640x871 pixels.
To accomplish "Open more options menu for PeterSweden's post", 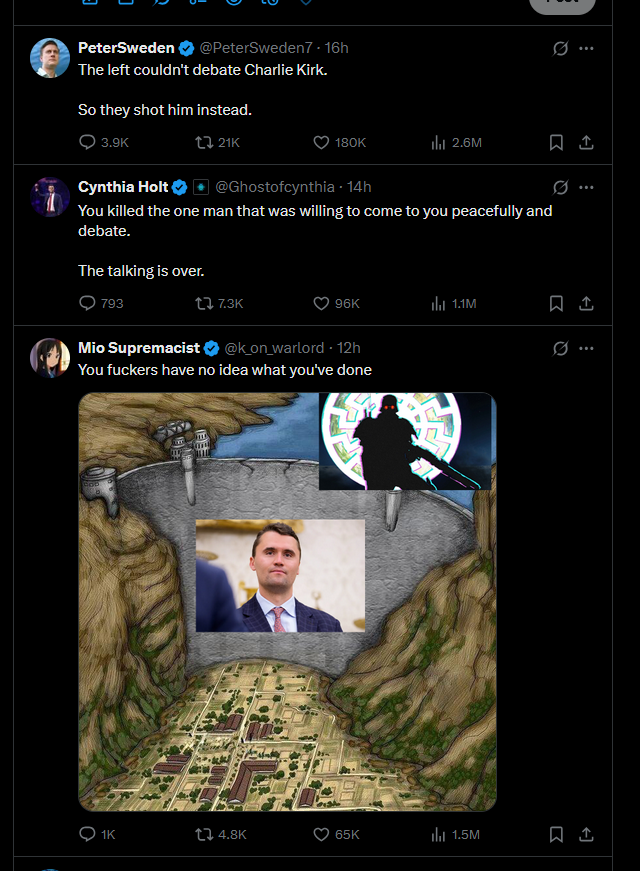I will [586, 48].
